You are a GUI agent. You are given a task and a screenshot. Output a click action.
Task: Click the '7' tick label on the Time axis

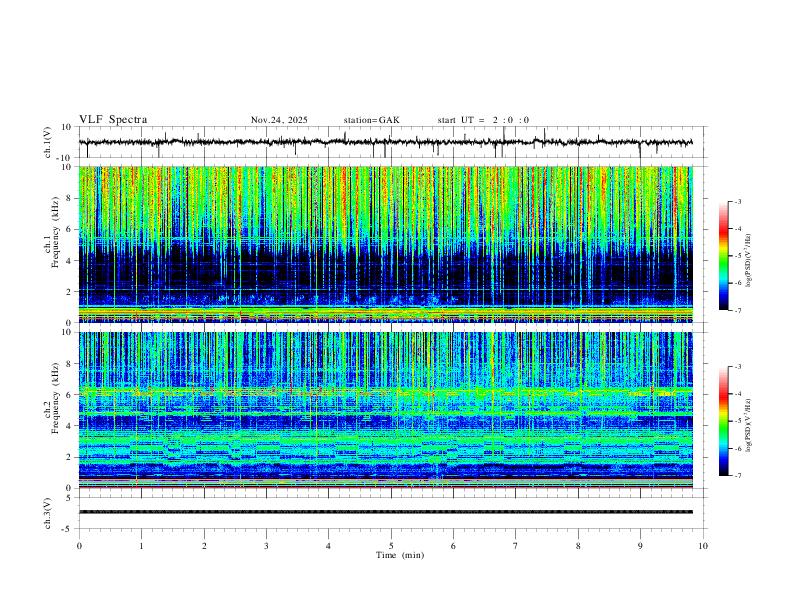point(516,546)
